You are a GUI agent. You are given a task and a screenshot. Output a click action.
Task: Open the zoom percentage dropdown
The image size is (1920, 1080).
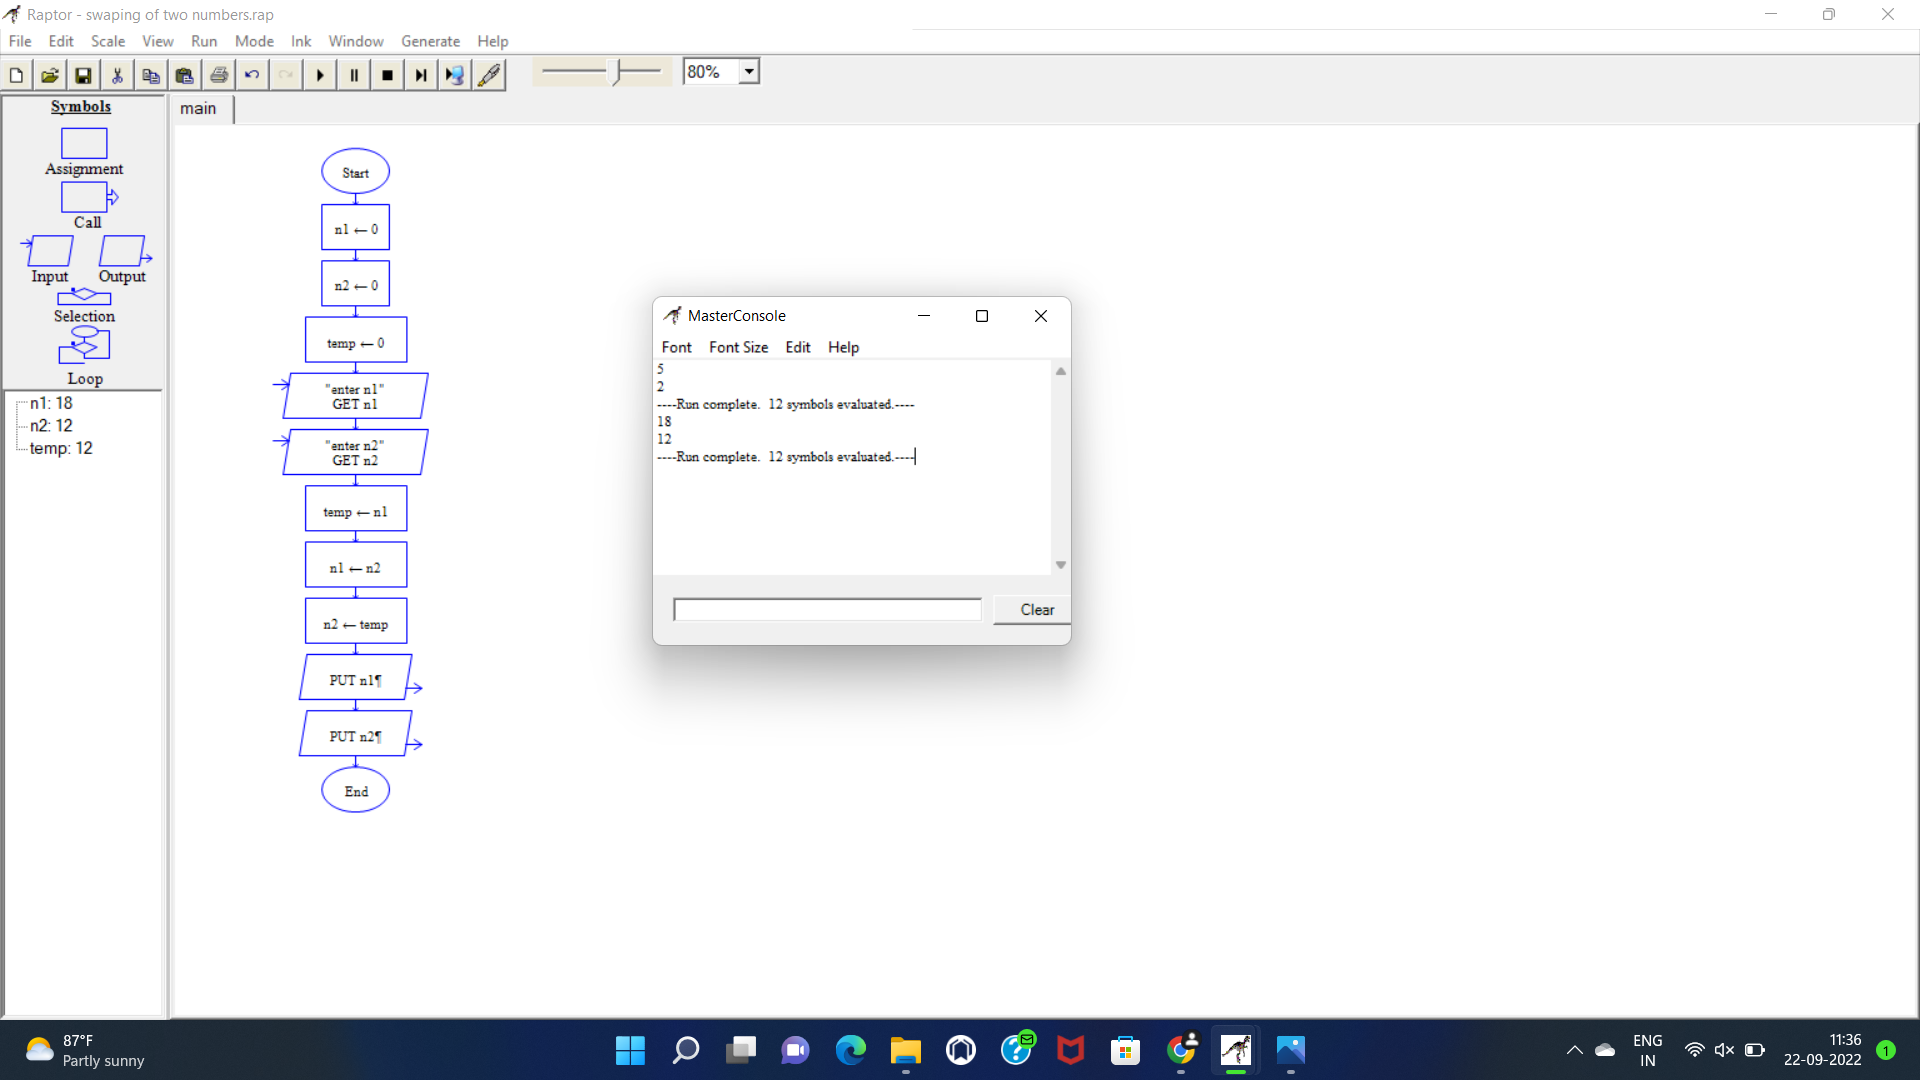(748, 70)
